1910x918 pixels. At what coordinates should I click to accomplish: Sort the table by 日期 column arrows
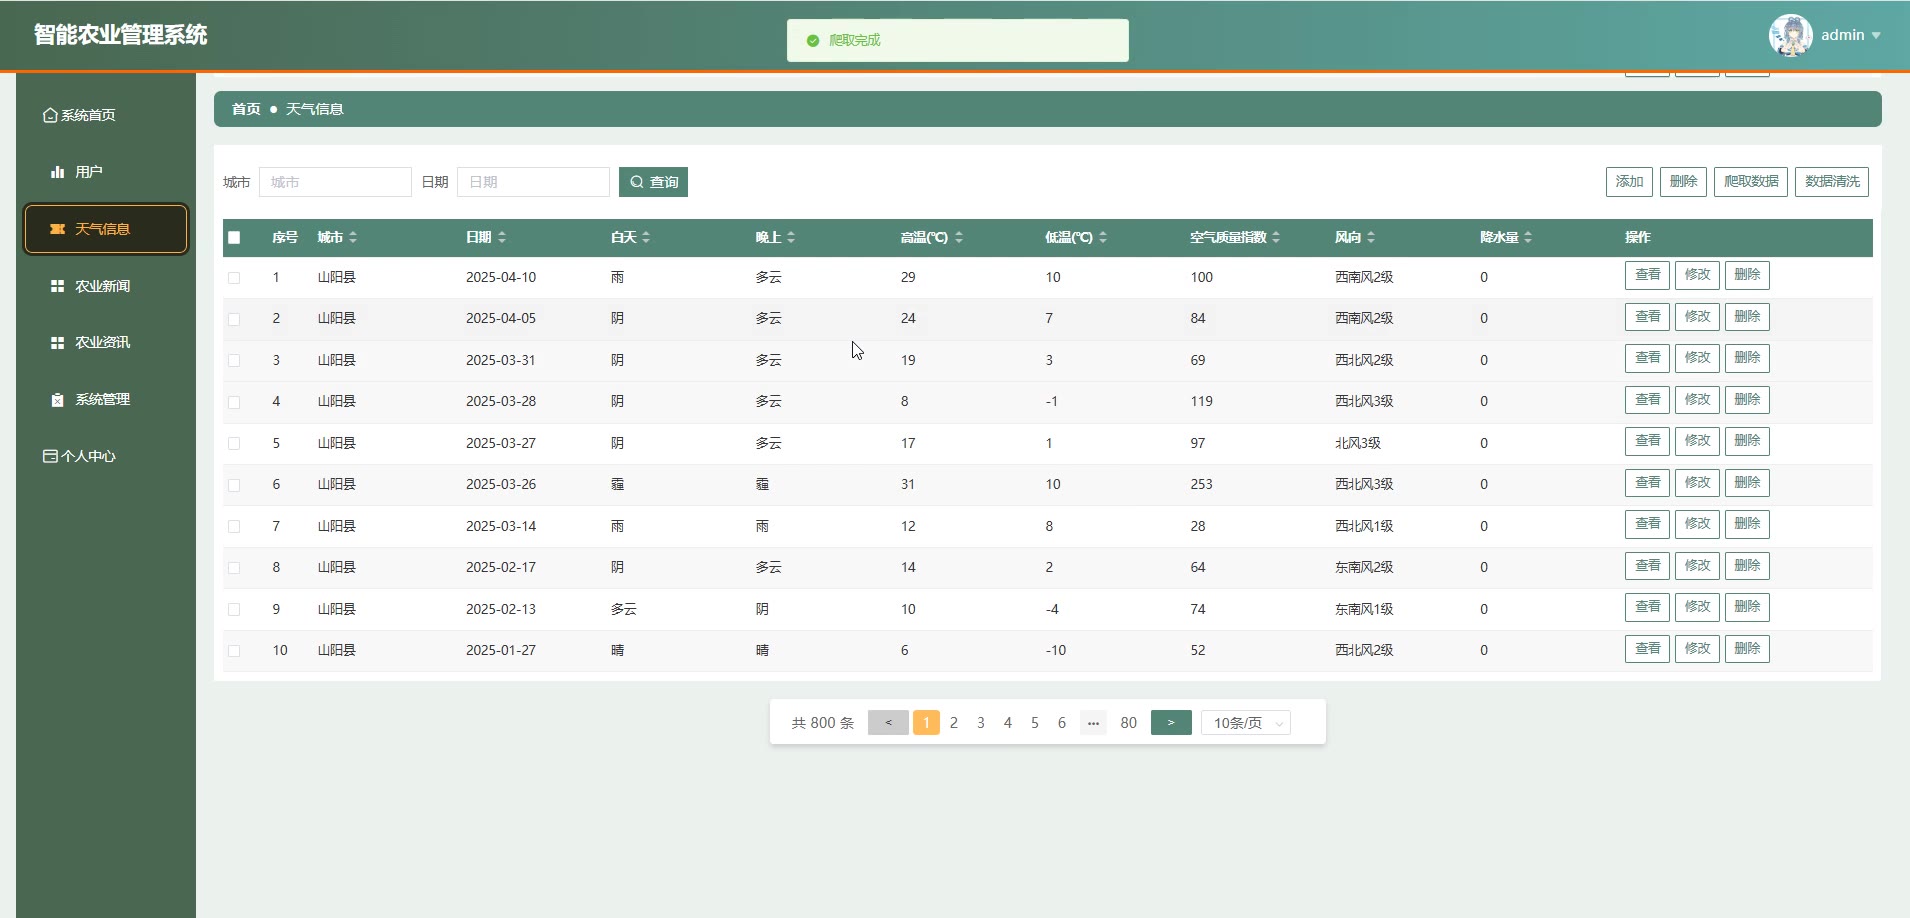[x=502, y=237]
